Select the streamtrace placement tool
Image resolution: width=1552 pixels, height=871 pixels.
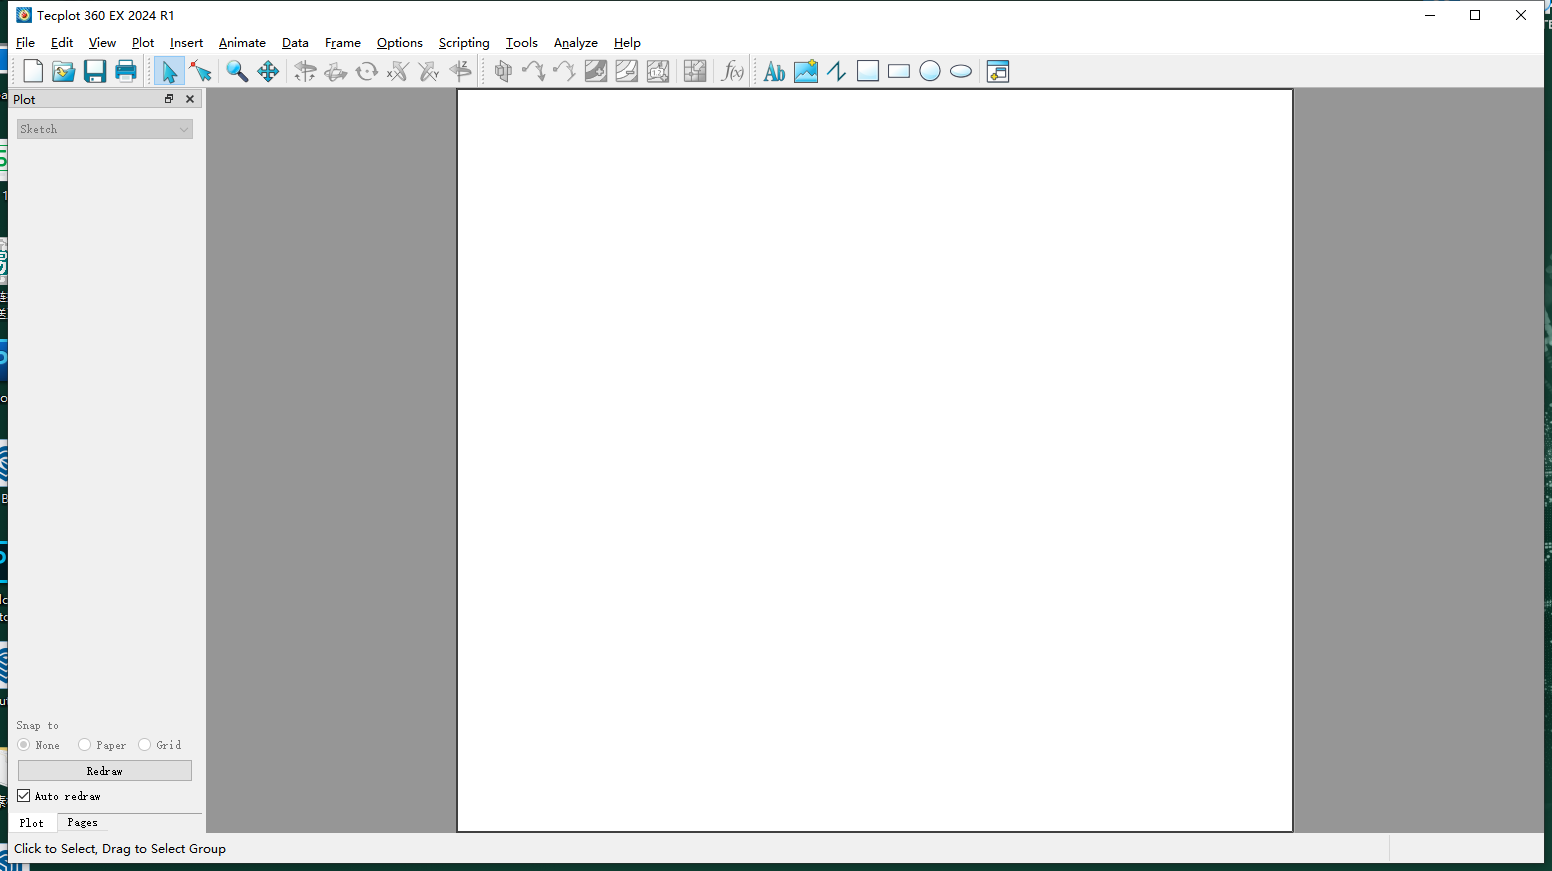coord(534,71)
